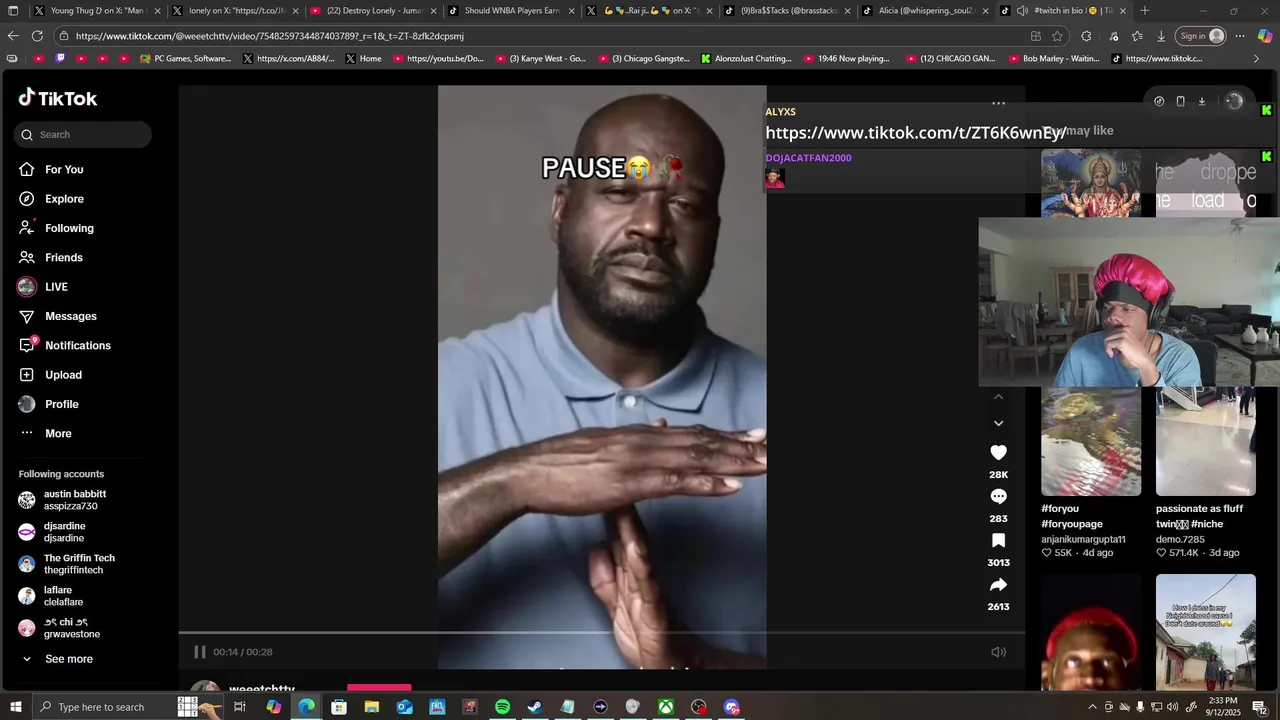Toggle the video volume mute icon
Image resolution: width=1280 pixels, height=720 pixels.
pos(998,652)
